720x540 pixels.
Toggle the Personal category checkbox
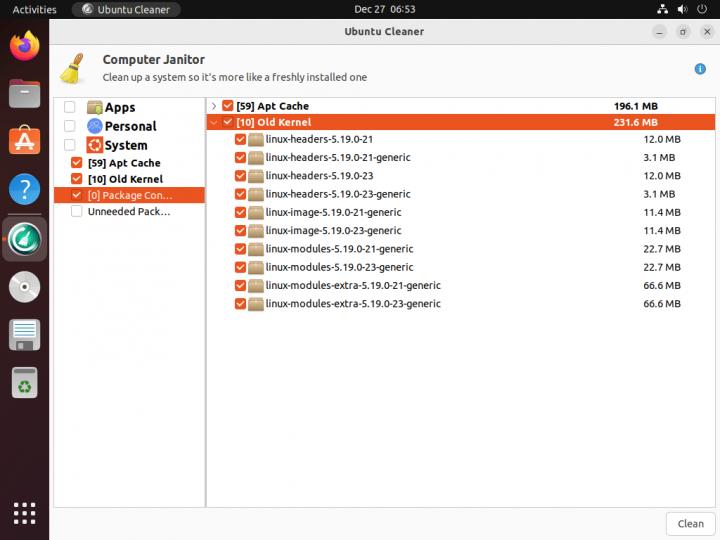[70, 126]
